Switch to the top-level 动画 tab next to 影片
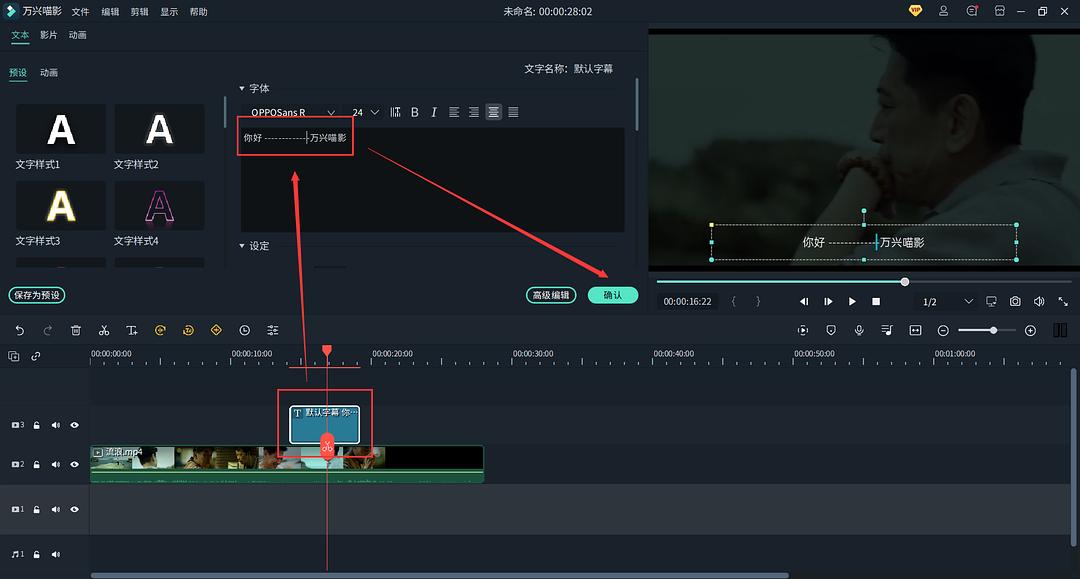 [78, 35]
